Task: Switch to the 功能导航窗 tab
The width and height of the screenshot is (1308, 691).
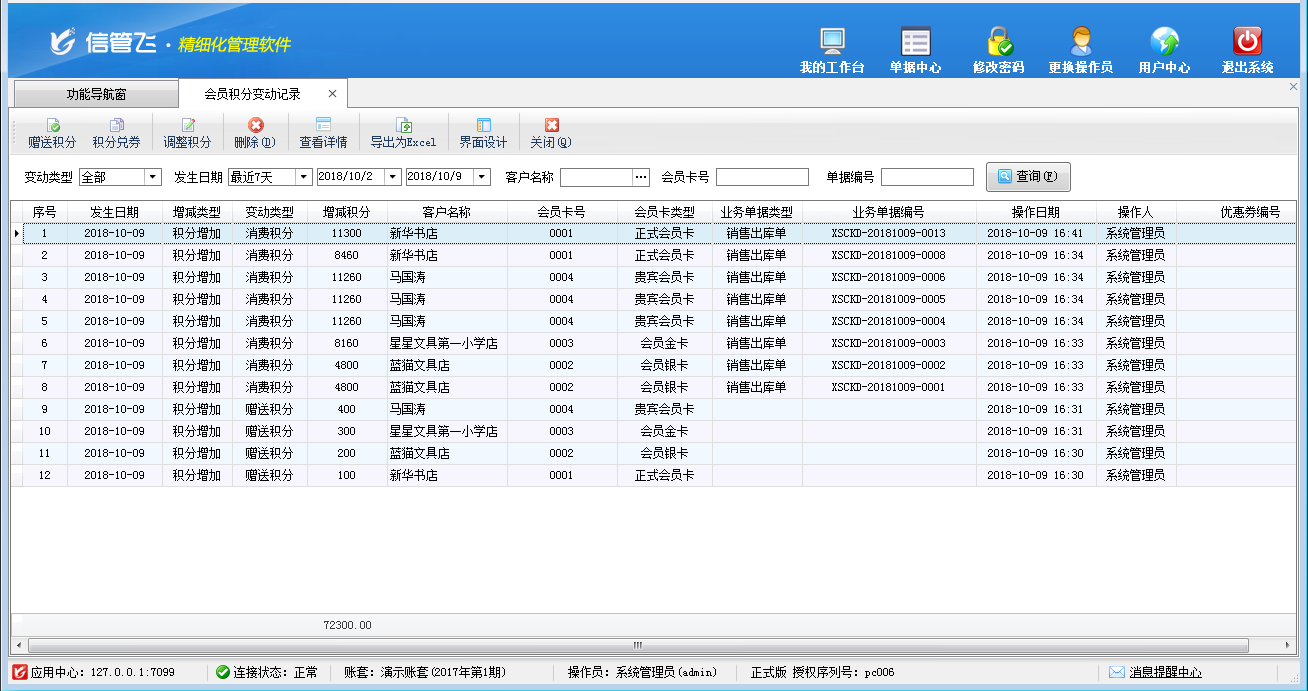Action: (x=96, y=95)
